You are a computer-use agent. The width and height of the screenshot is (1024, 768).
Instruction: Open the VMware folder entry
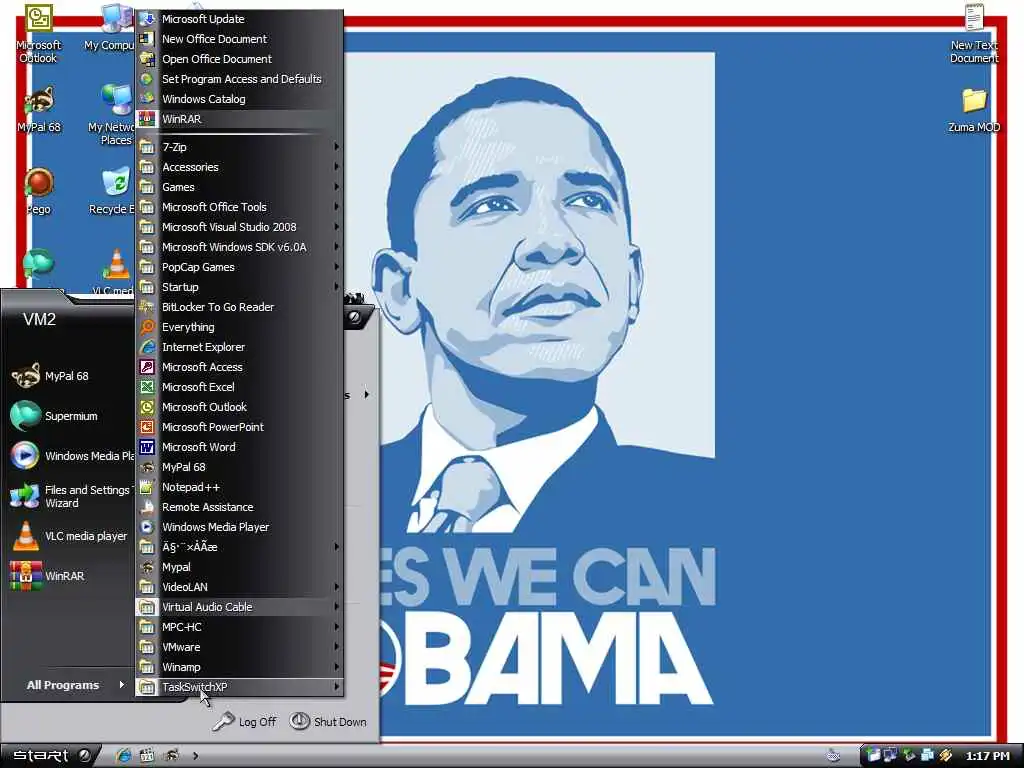239,647
